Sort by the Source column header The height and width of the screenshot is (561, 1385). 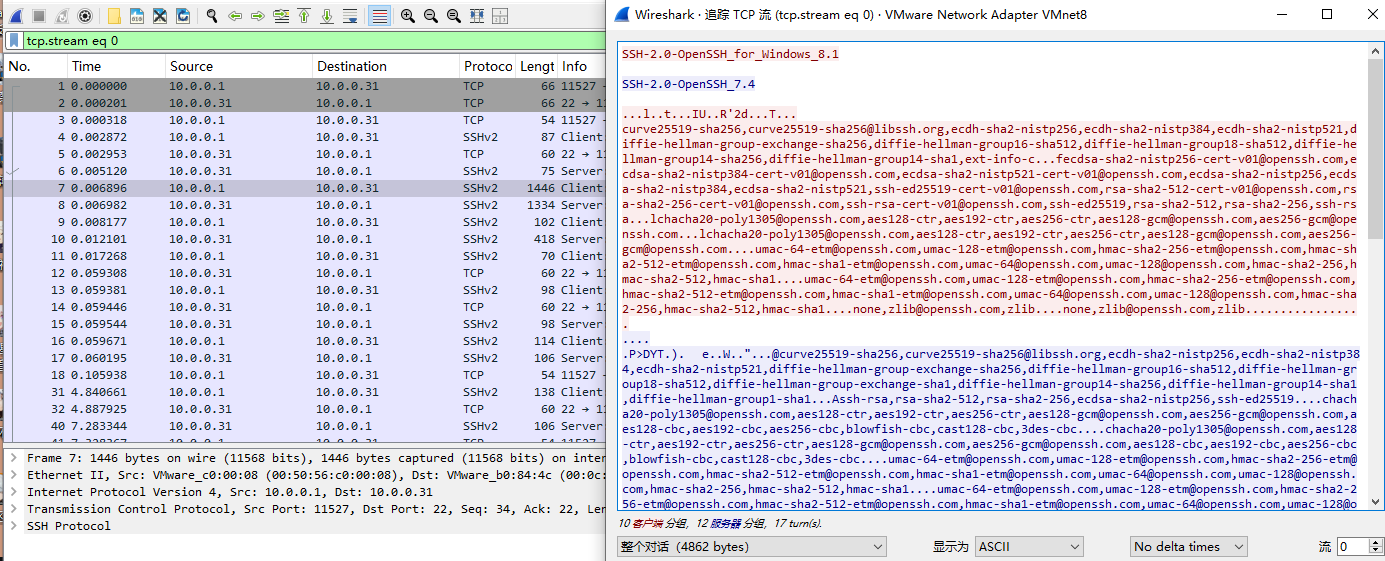238,66
